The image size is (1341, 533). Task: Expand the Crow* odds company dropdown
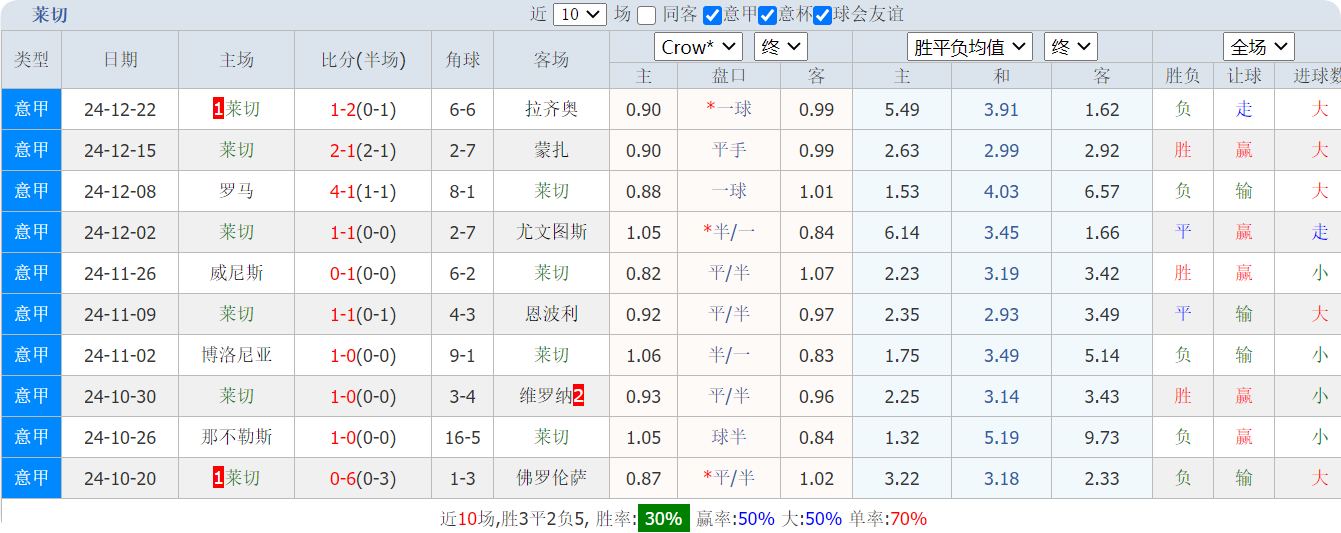(698, 47)
